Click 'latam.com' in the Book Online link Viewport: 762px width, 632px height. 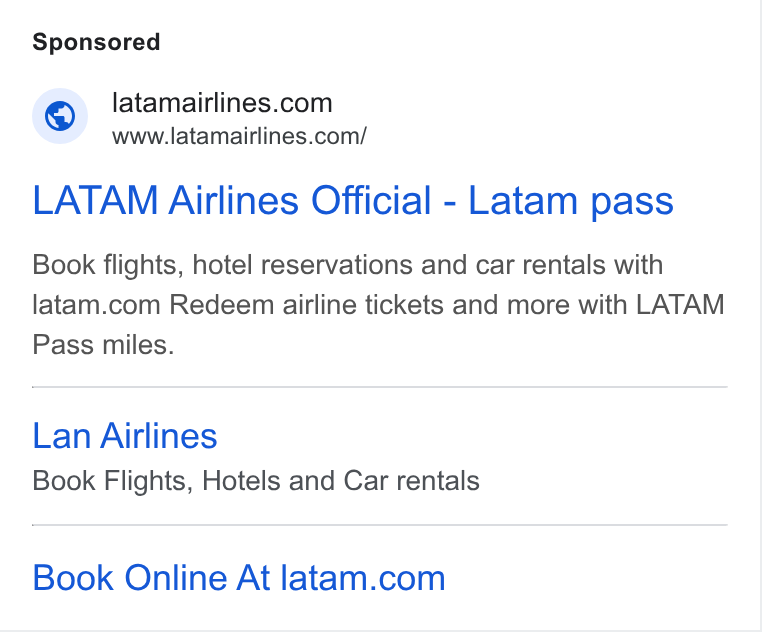pyautogui.click(x=363, y=578)
